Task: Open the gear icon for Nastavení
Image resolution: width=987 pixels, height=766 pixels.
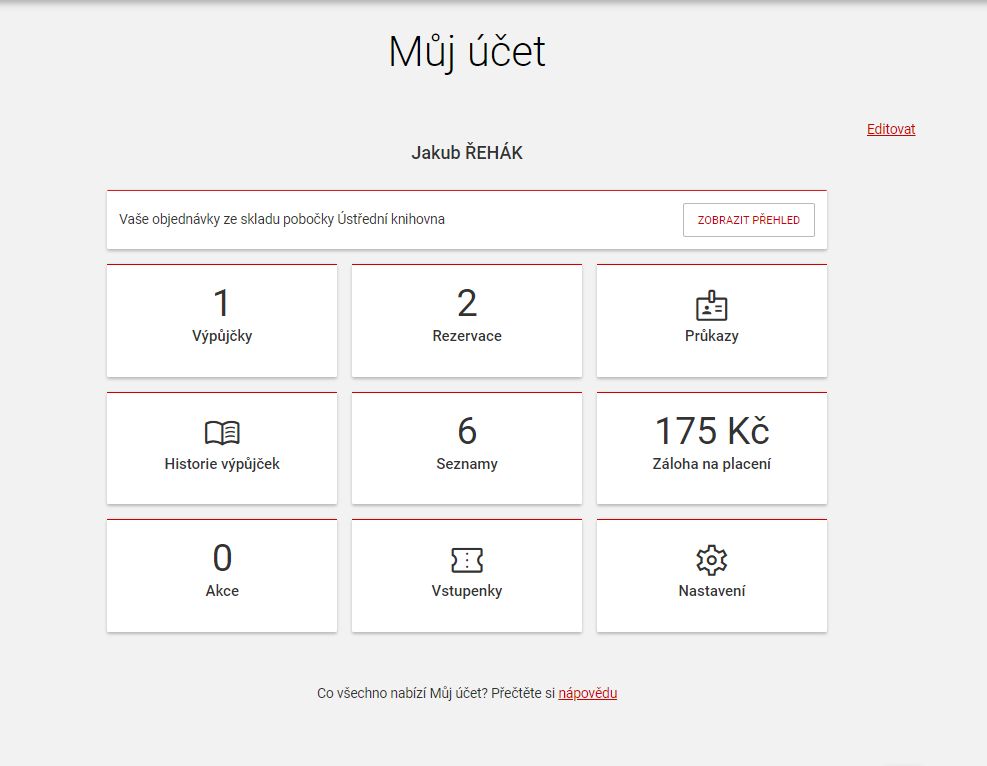Action: [711, 560]
